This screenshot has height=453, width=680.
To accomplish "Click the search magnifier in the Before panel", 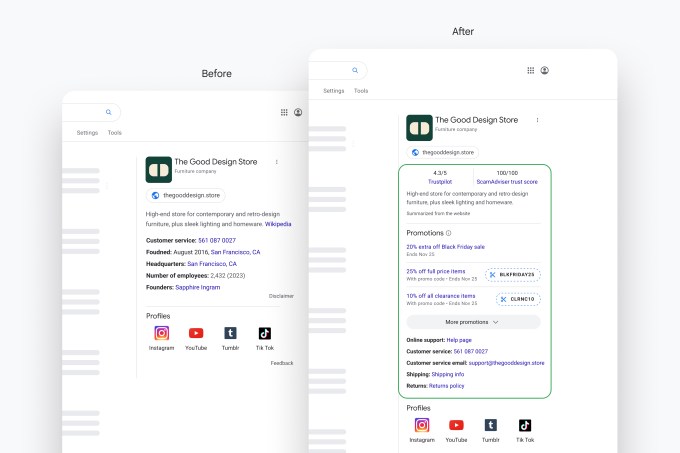I will click(108, 112).
